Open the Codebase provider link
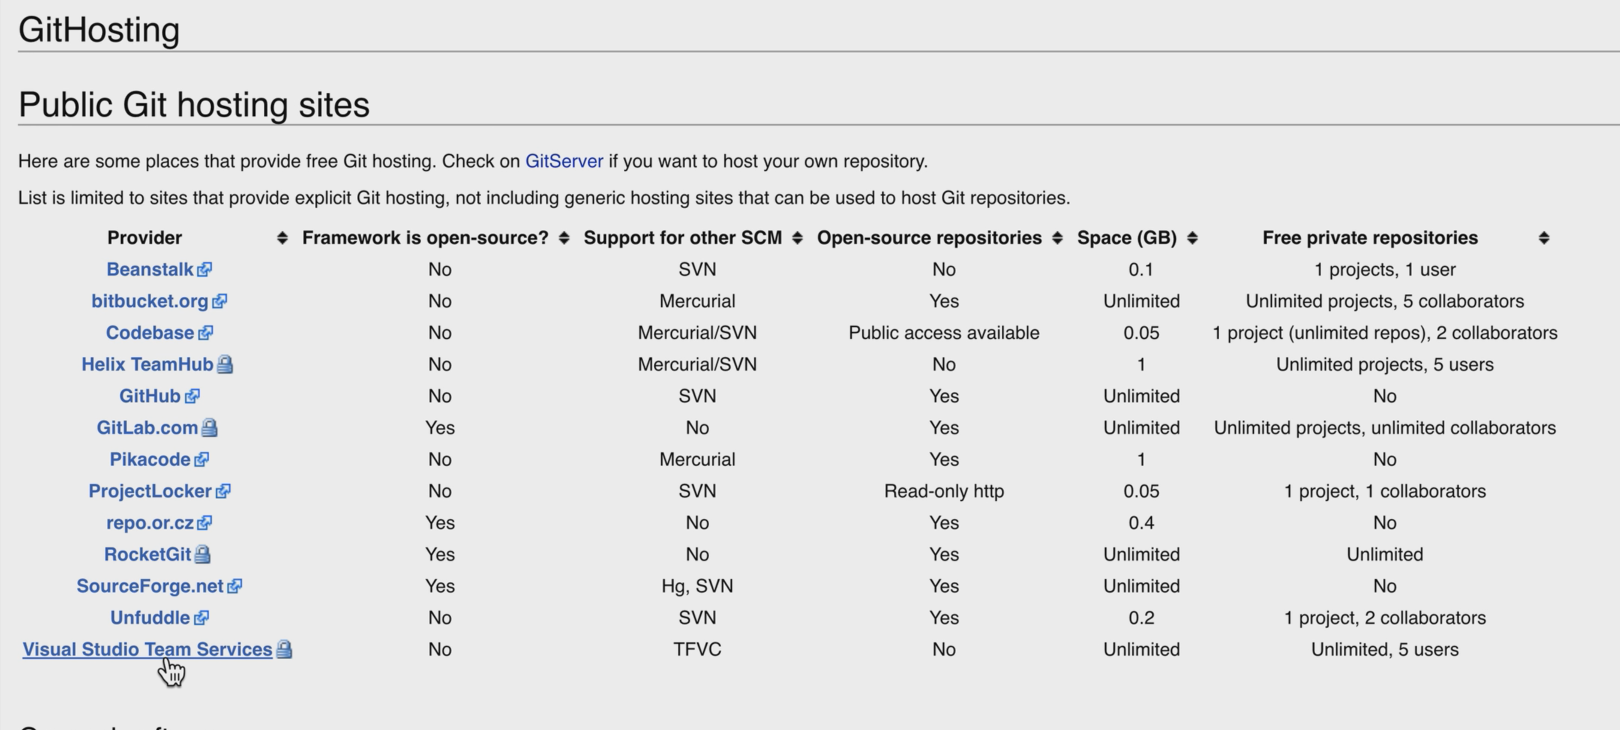The width and height of the screenshot is (1620, 730). coord(150,333)
